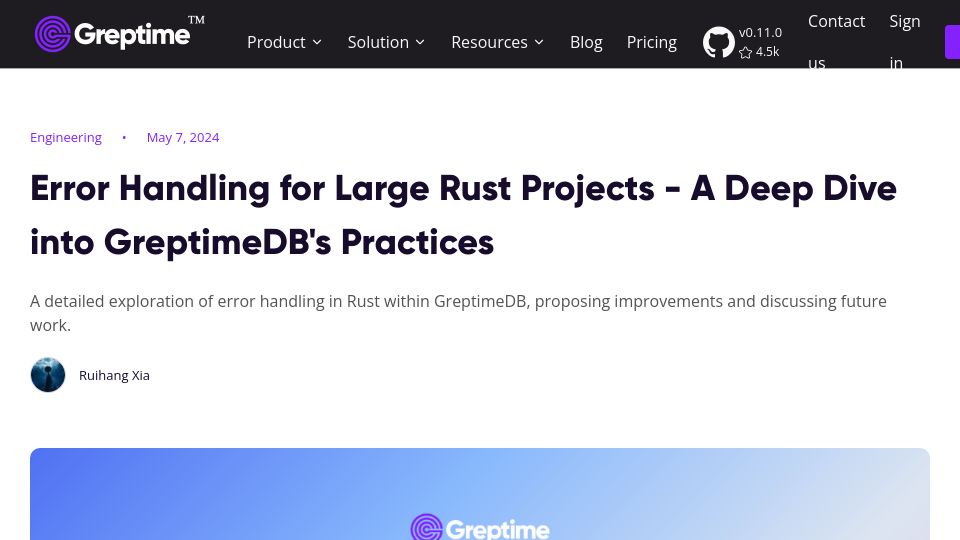960x540 pixels.
Task: Expand the Resources menu chevron
Action: pos(539,42)
